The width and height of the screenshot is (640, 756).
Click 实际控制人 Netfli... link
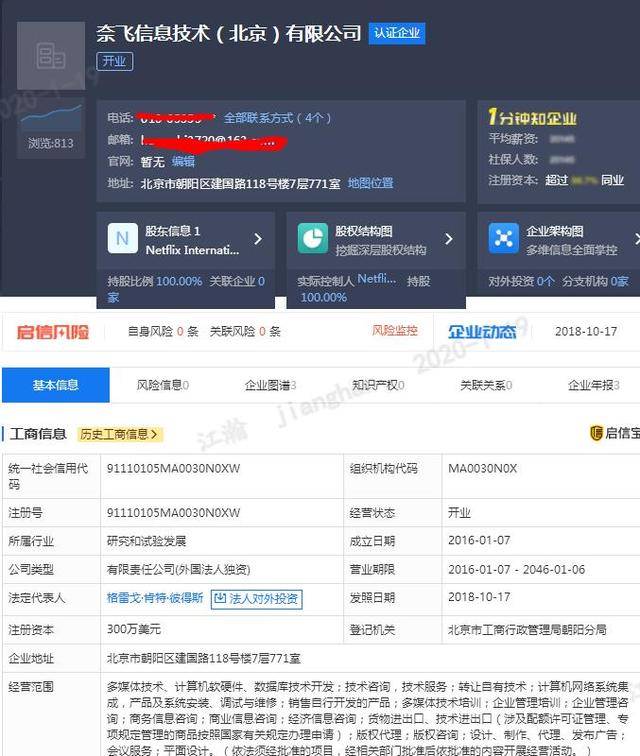(377, 279)
